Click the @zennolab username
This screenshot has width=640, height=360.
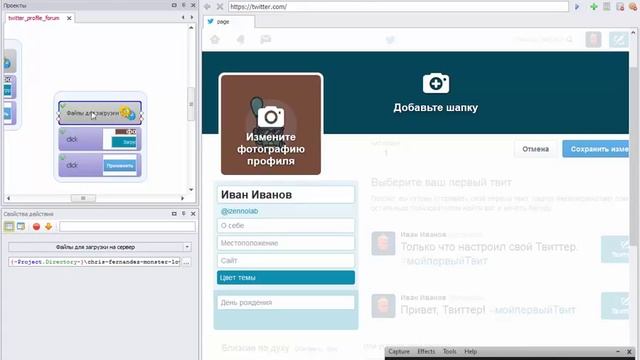pyautogui.click(x=239, y=211)
